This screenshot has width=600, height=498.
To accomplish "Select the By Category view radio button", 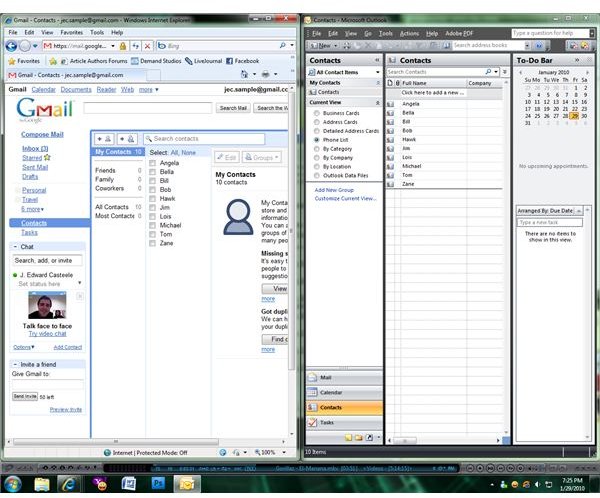I will pos(316,149).
